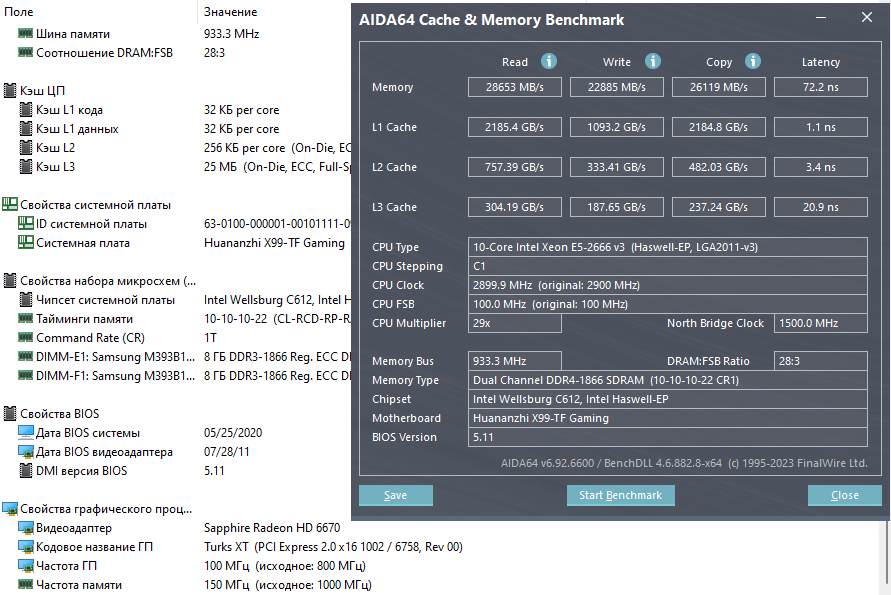The image size is (891, 595).
Task: Click the info icon next to Copy
Action: point(753,62)
